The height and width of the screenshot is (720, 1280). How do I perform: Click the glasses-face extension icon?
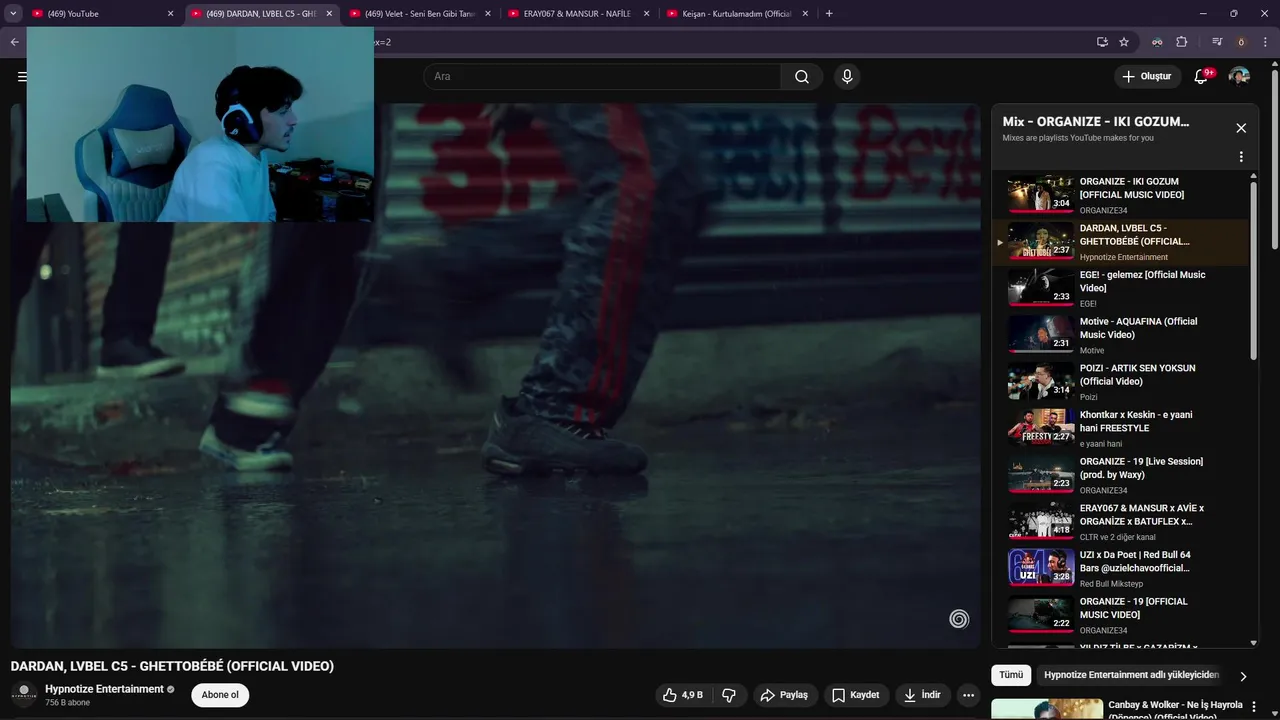point(1157,42)
